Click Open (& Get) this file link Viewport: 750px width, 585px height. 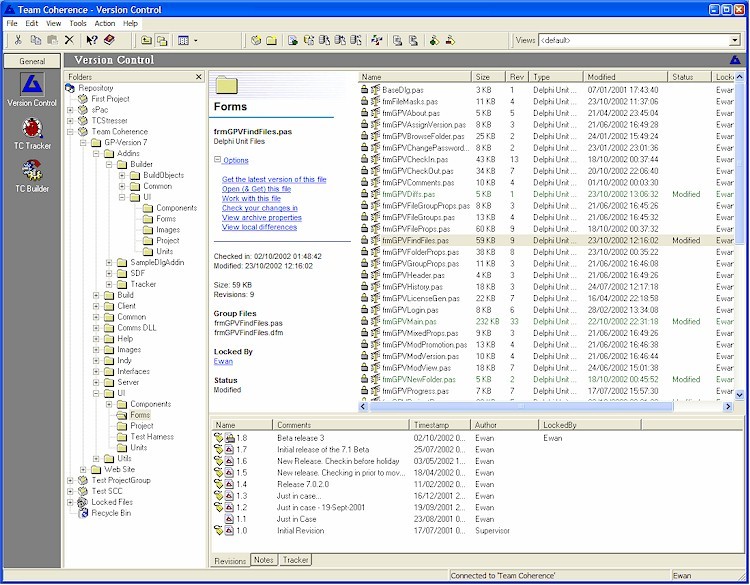point(256,189)
